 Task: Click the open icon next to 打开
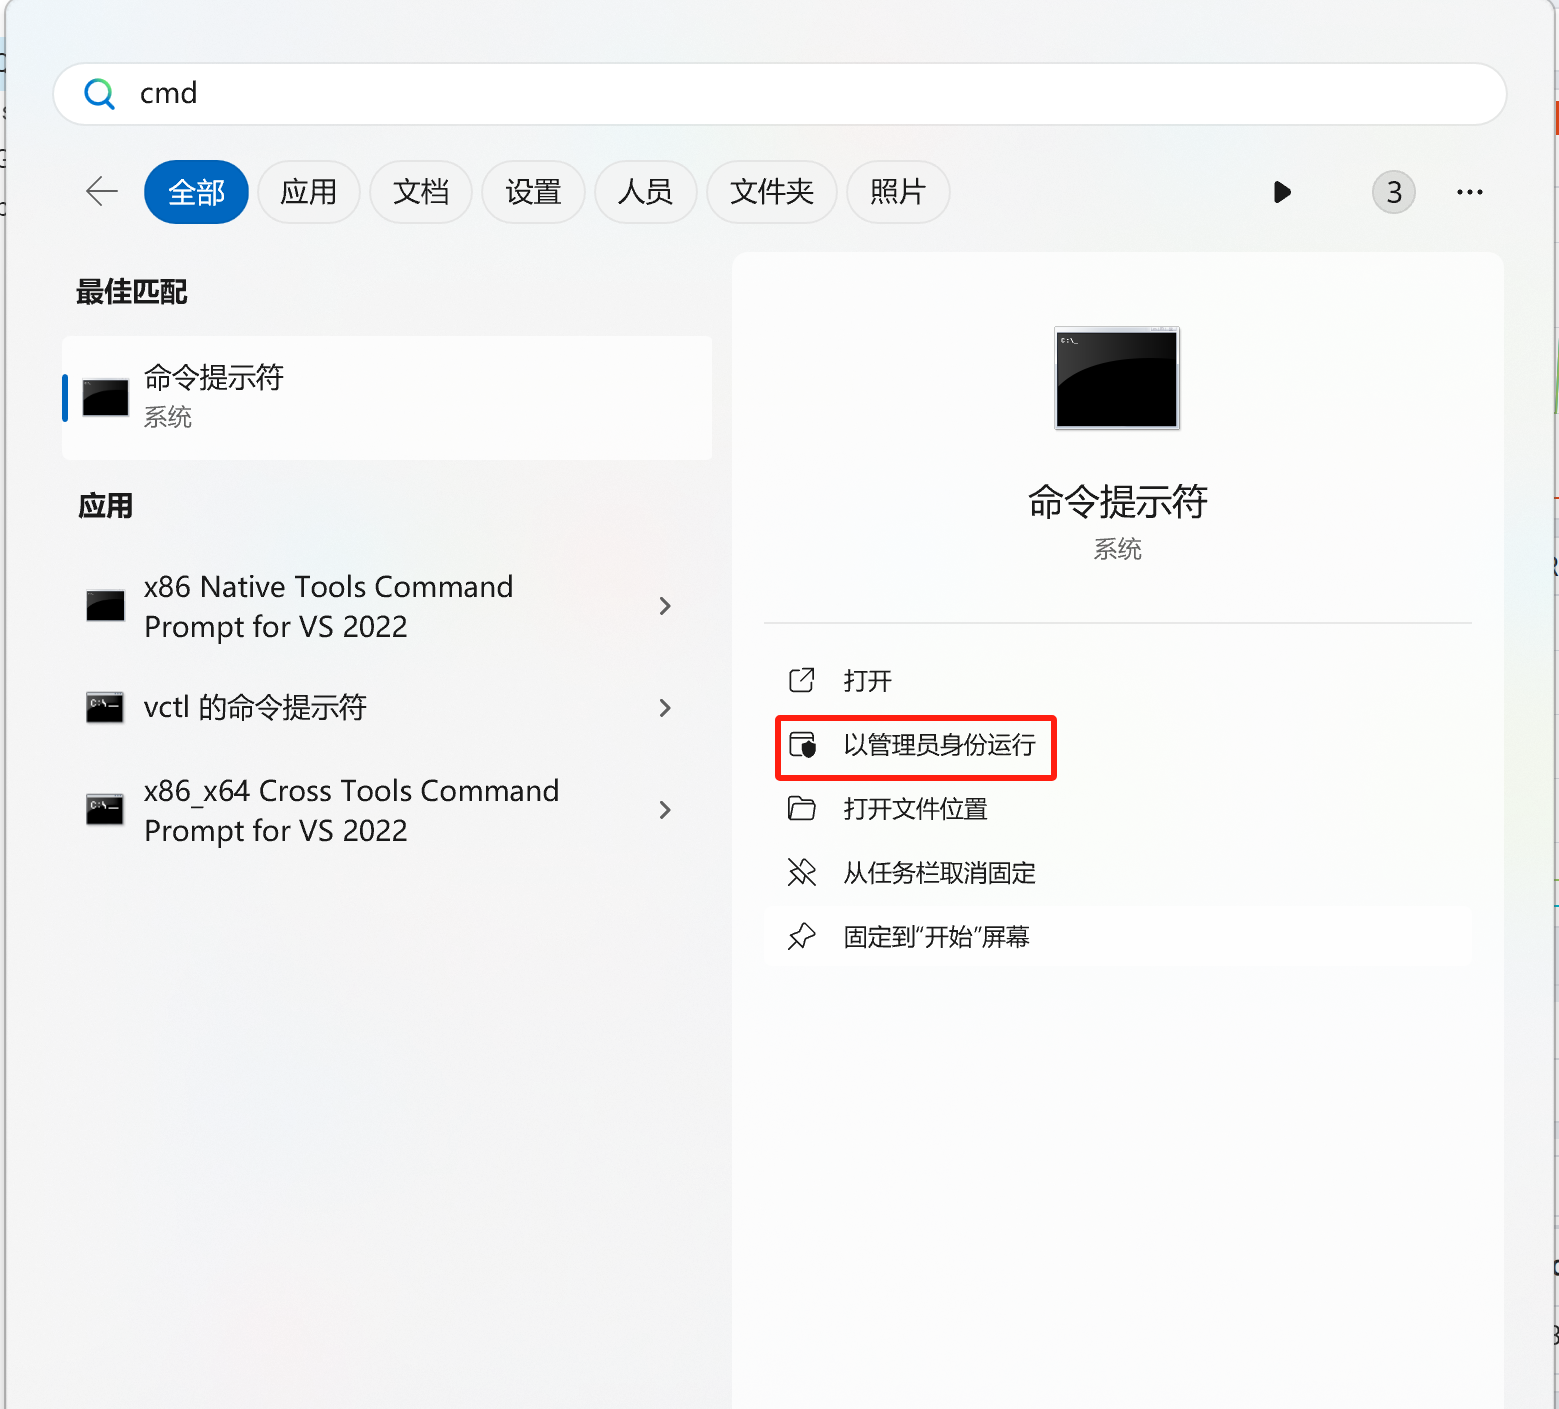802,680
